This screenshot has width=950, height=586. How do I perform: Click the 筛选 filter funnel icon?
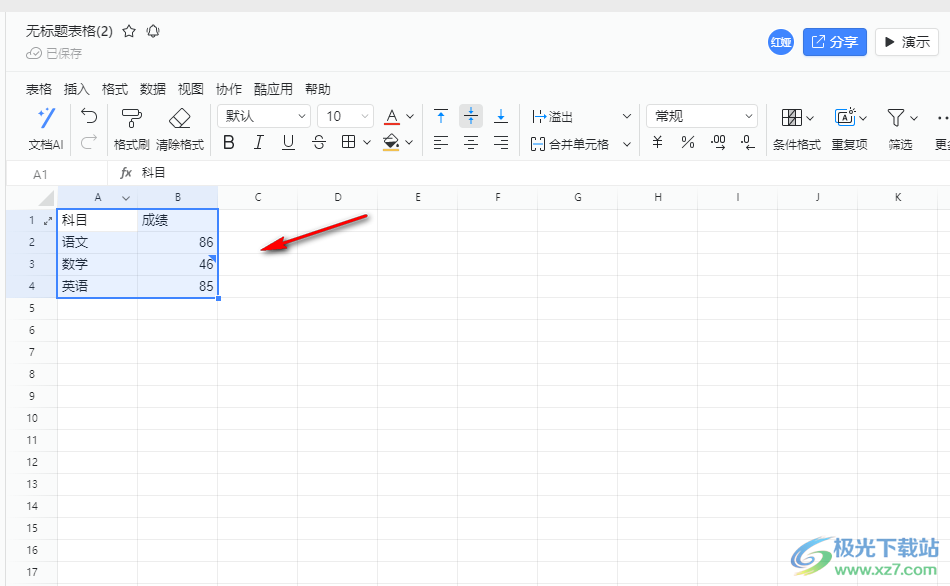[x=895, y=118]
